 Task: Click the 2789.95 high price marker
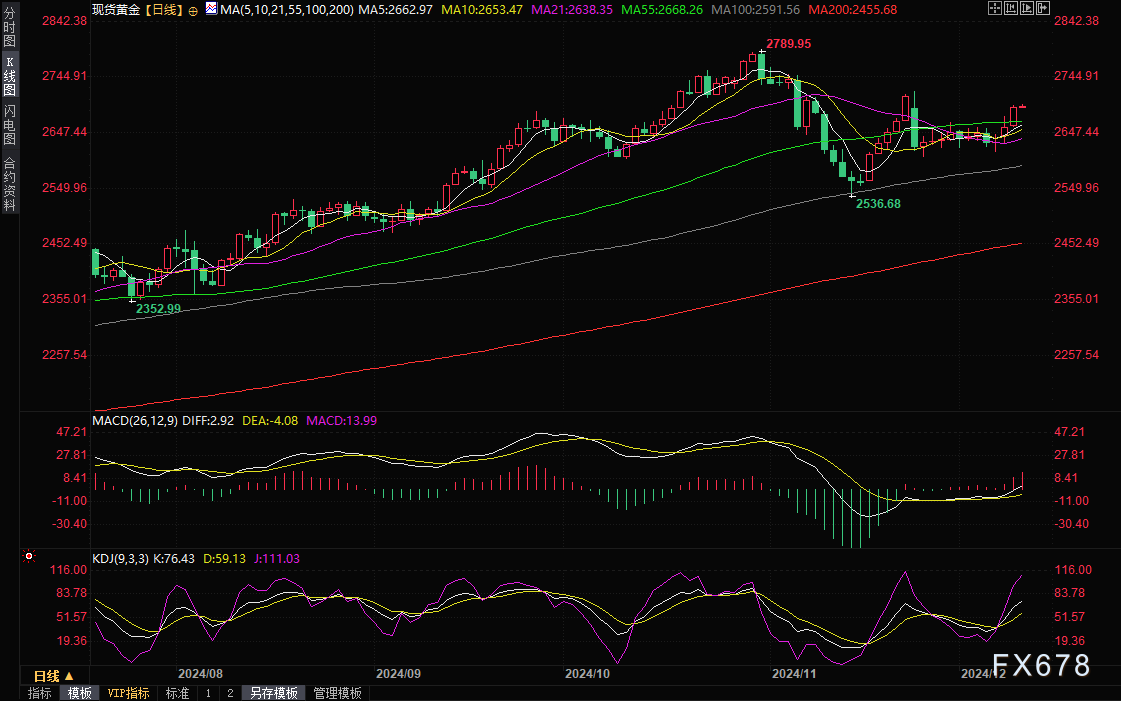point(788,44)
